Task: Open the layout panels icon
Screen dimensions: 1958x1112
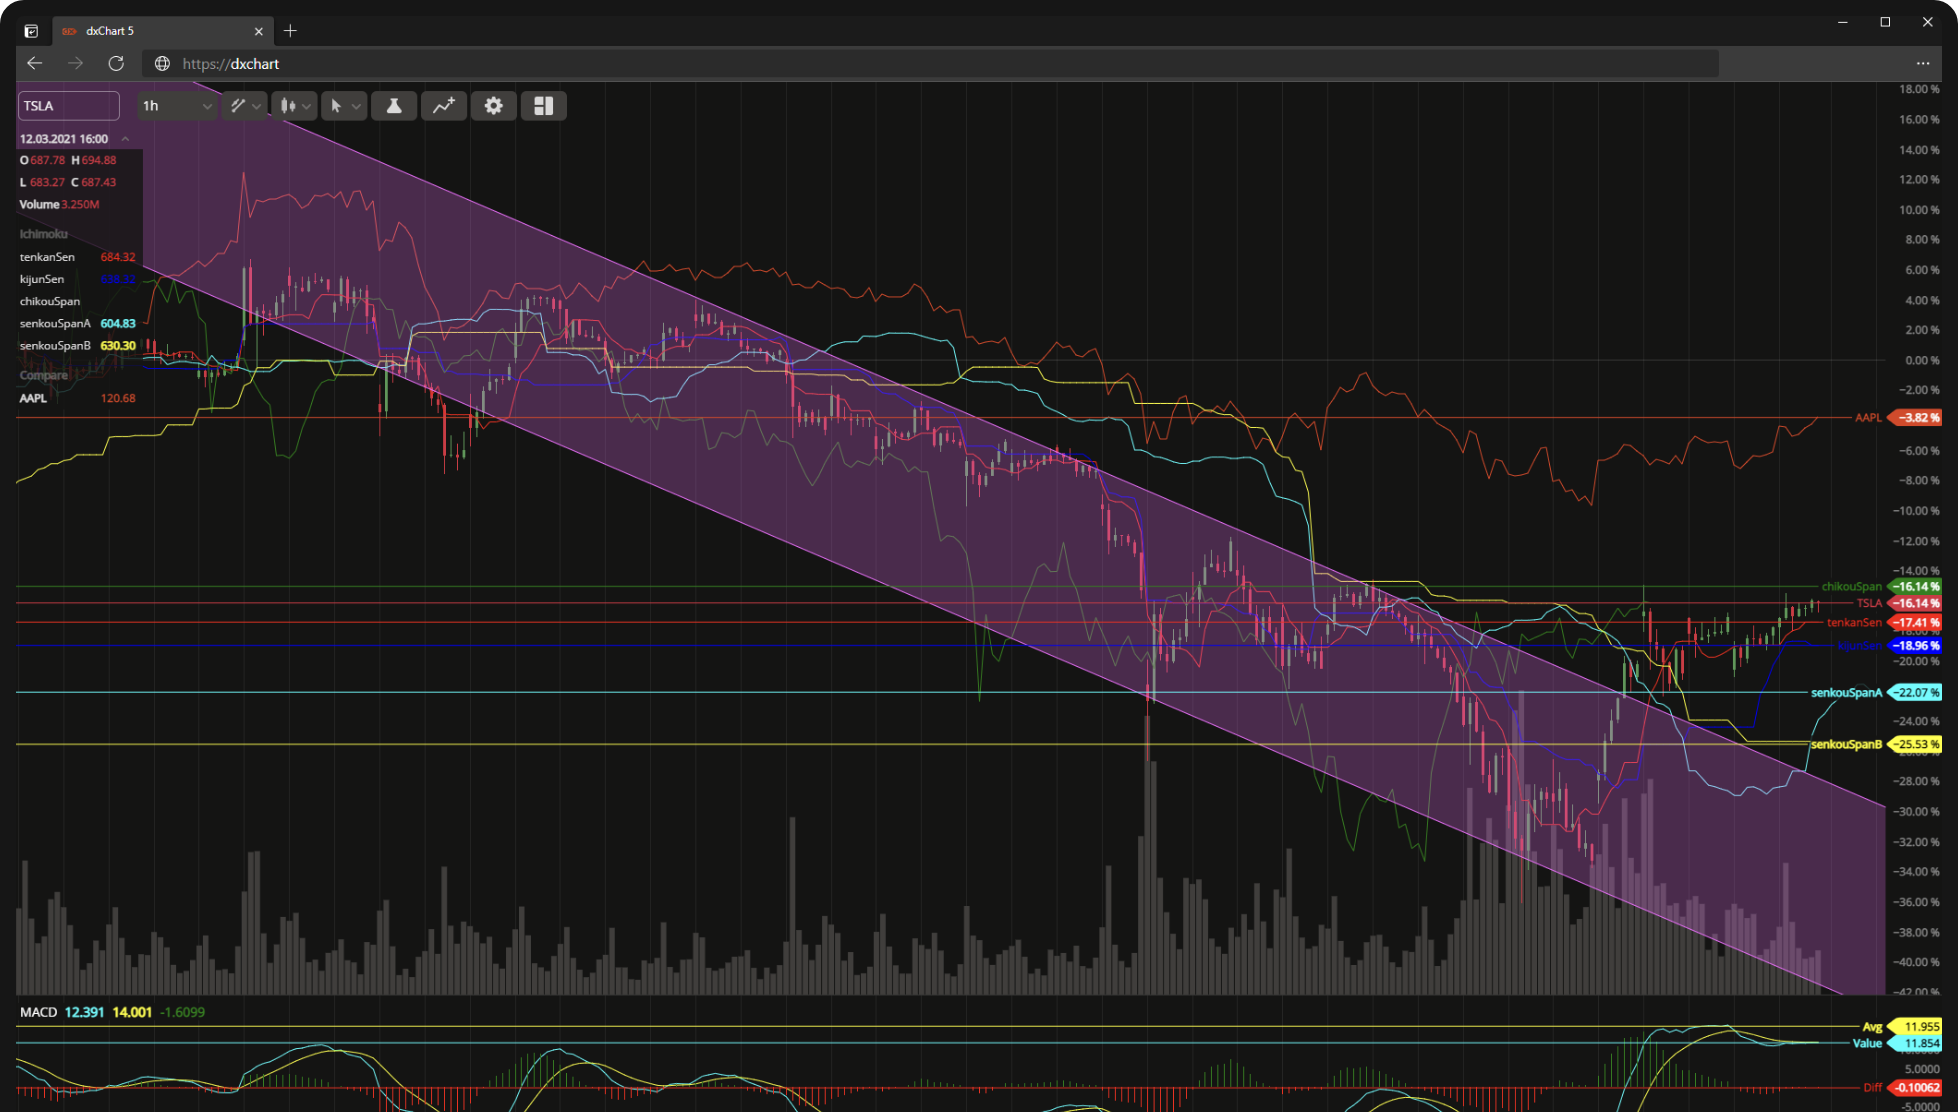Action: [543, 105]
